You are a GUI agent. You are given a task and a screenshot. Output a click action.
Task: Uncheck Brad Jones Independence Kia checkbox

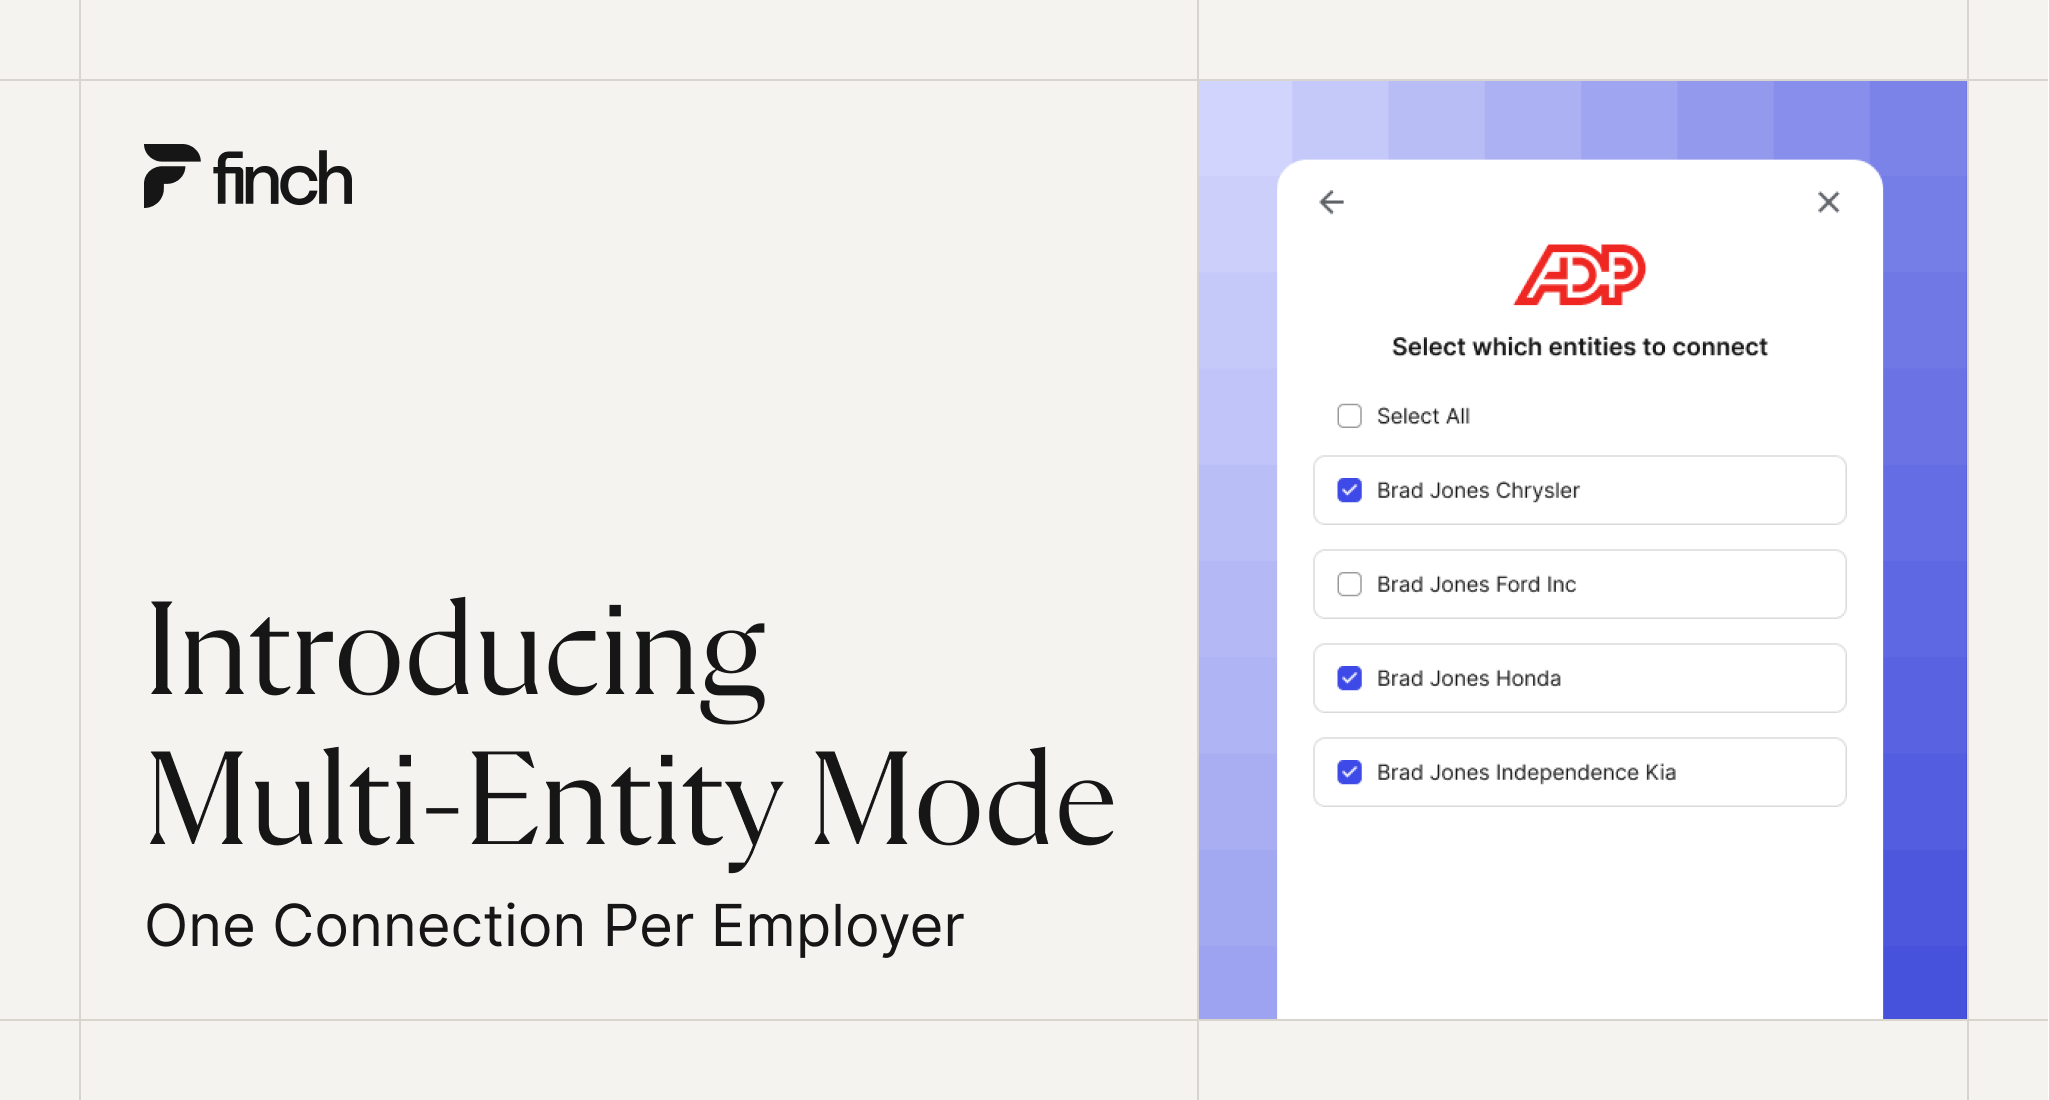pos(1349,772)
